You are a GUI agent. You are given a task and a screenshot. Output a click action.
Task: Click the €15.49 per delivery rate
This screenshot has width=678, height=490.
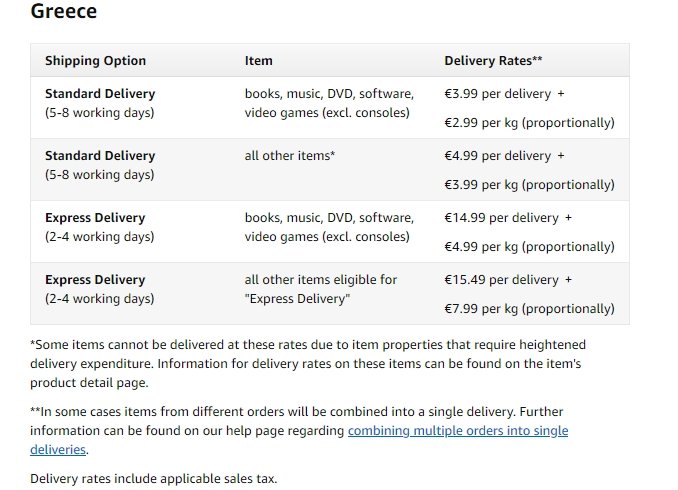click(501, 280)
